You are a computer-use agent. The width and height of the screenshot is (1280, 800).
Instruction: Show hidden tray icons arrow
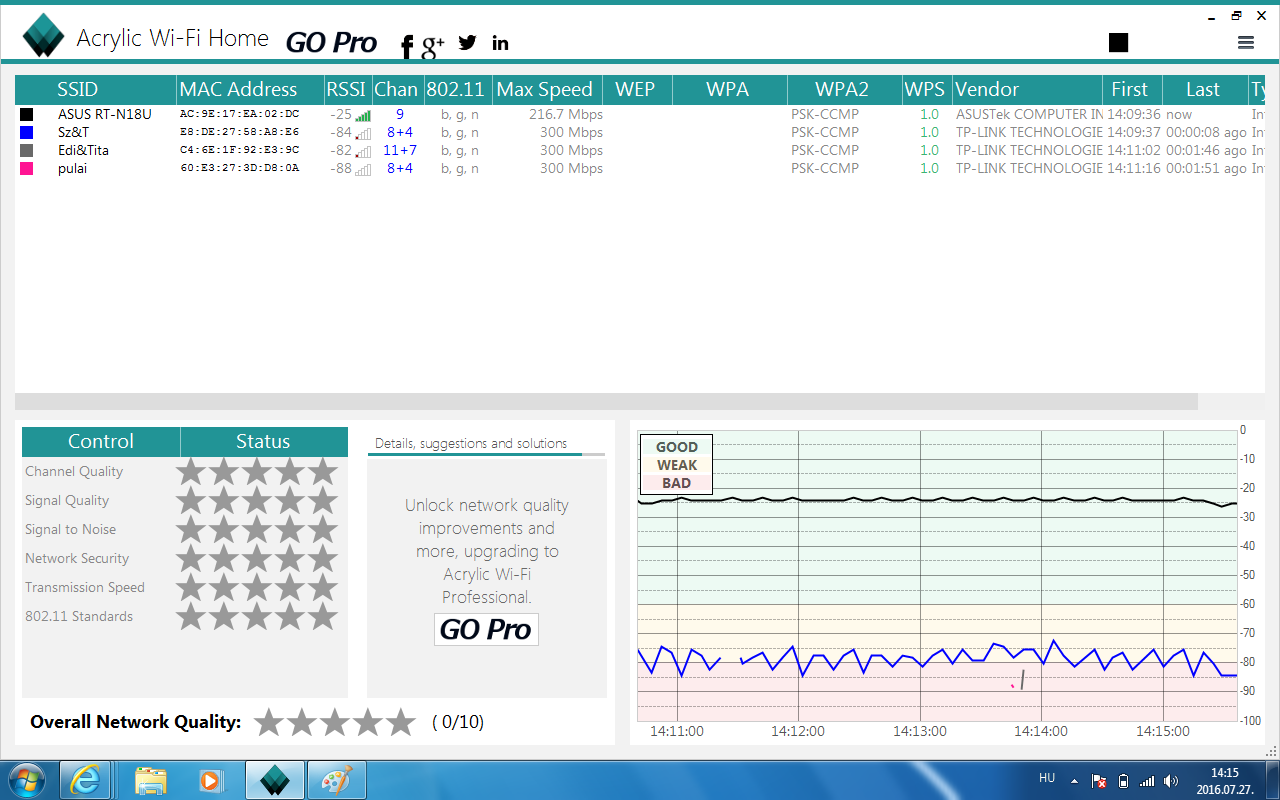1074,780
